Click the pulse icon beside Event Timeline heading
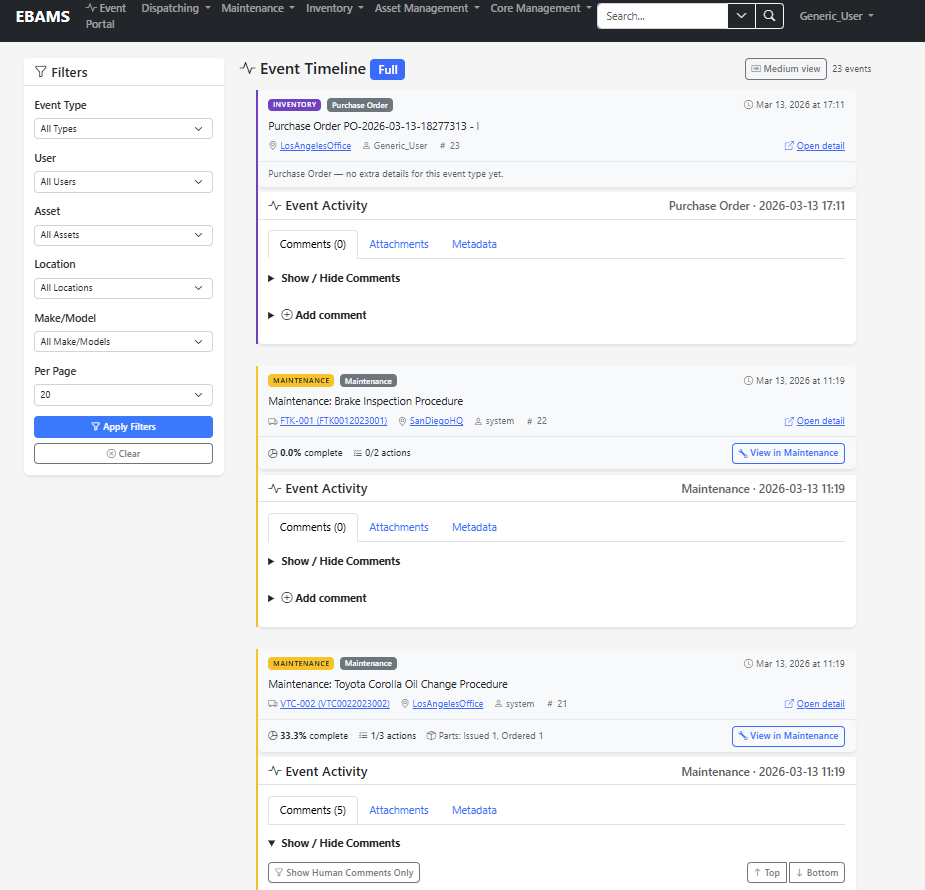This screenshot has width=925, height=890. click(247, 68)
